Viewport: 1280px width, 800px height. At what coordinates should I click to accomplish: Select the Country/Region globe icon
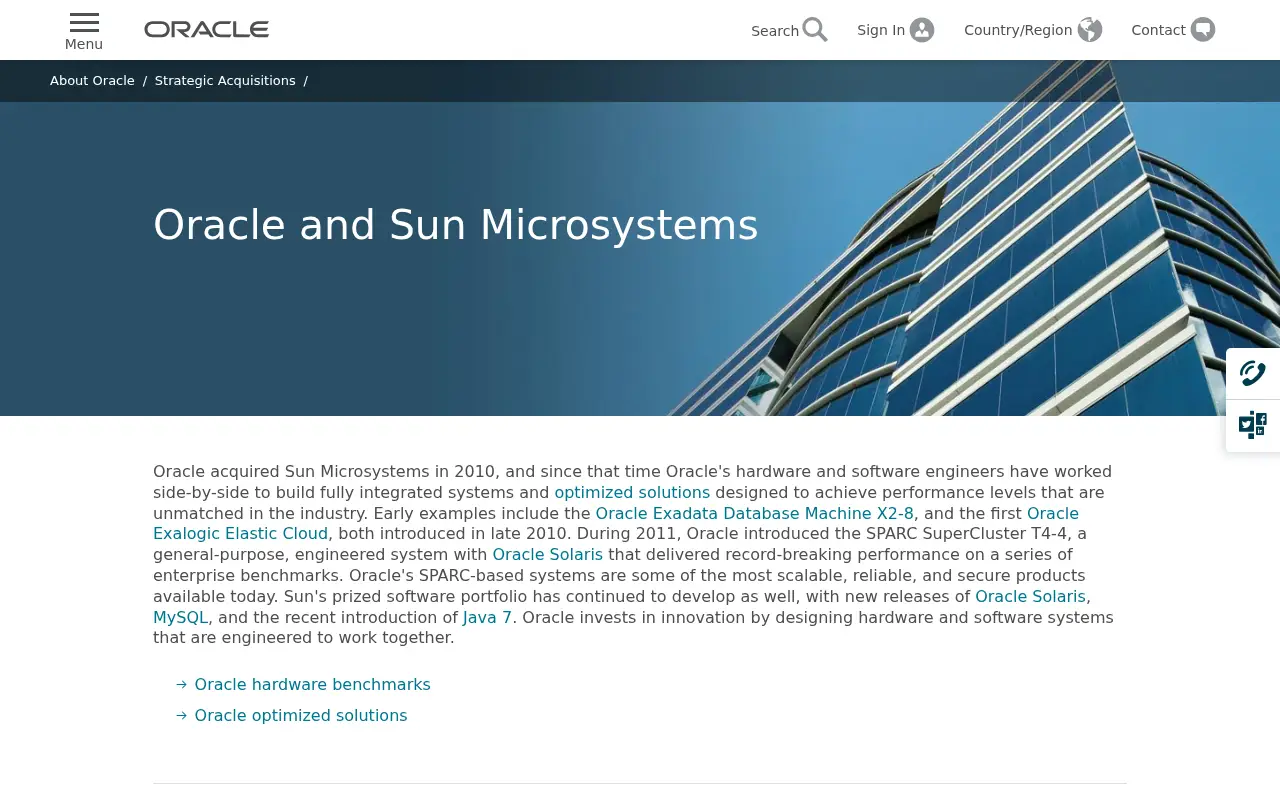1090,30
